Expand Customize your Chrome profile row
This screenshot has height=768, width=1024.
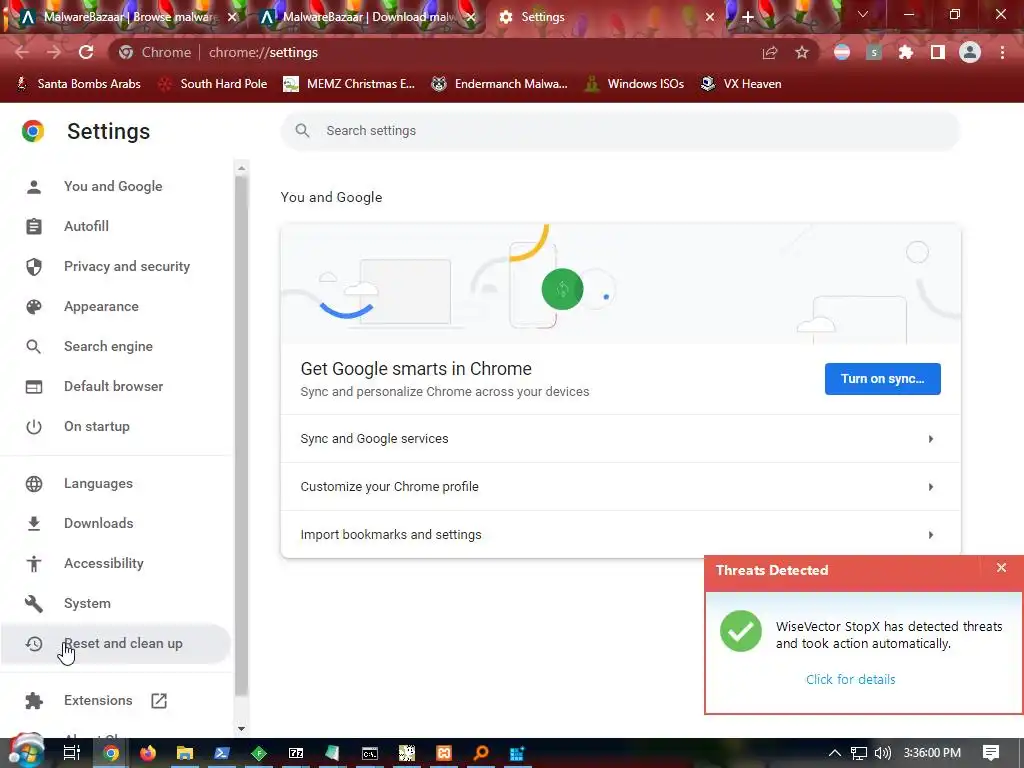(x=620, y=487)
